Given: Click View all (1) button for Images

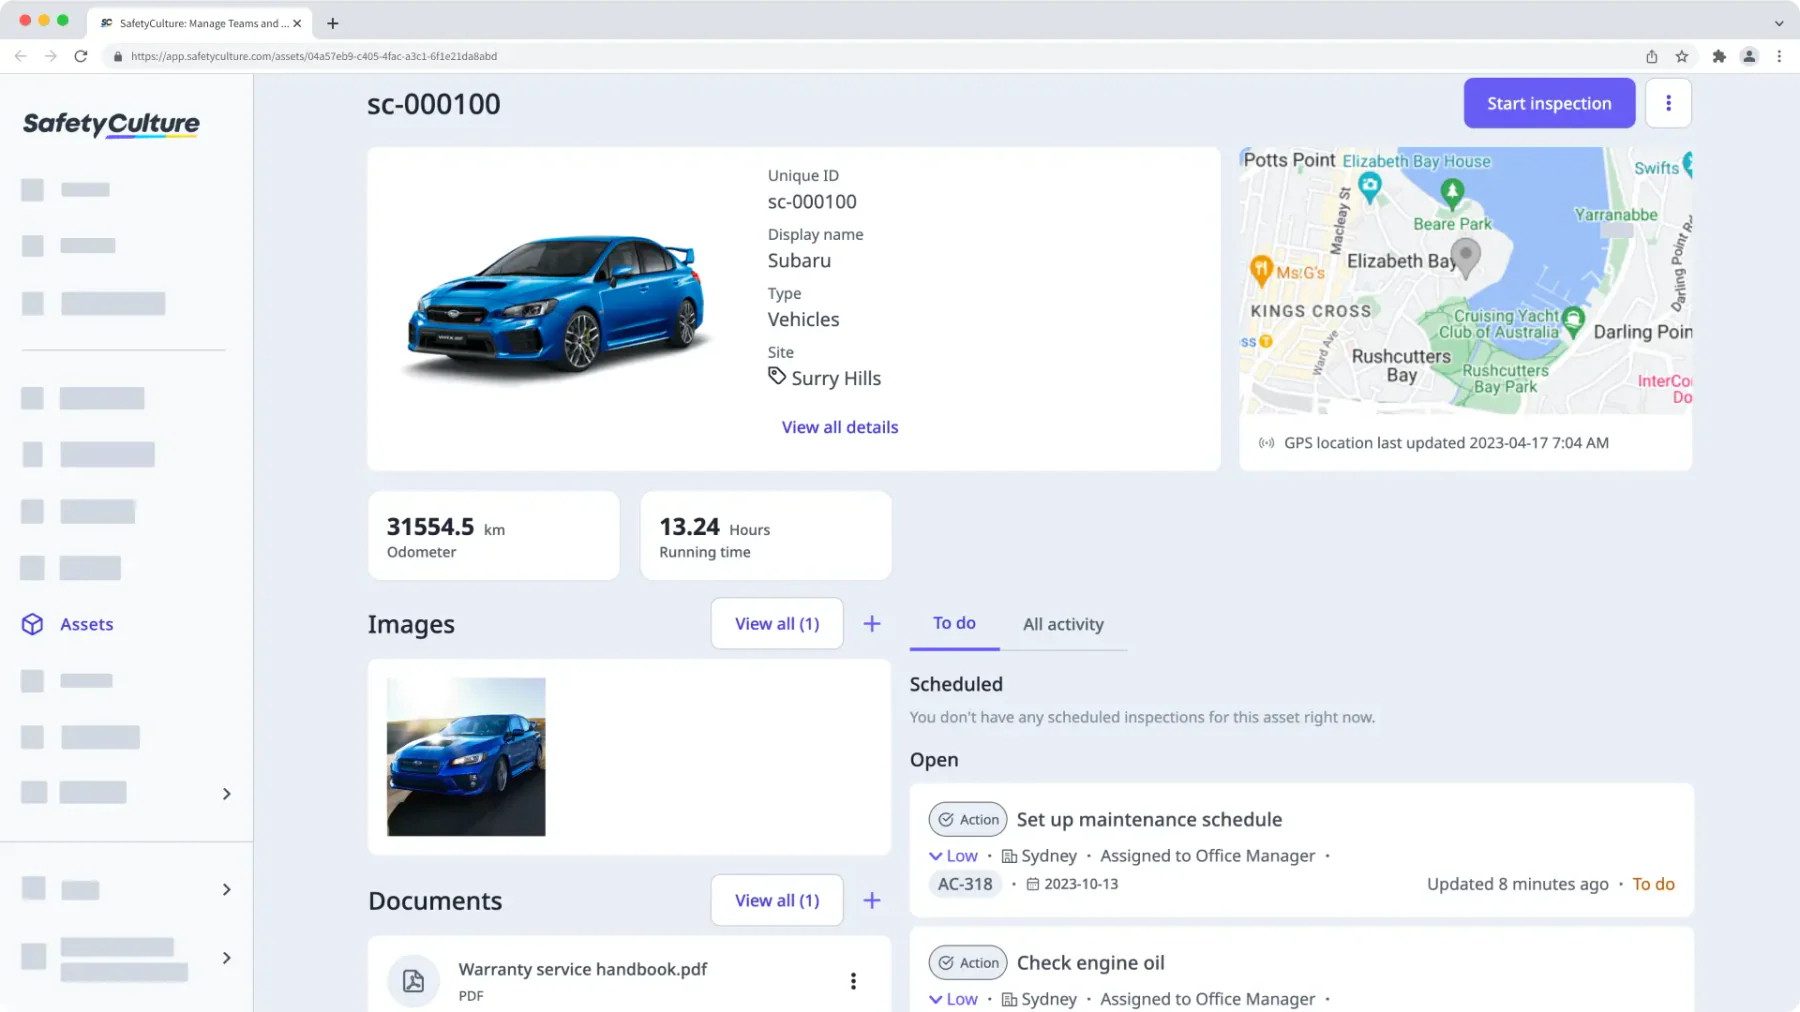Looking at the screenshot, I should tap(777, 623).
